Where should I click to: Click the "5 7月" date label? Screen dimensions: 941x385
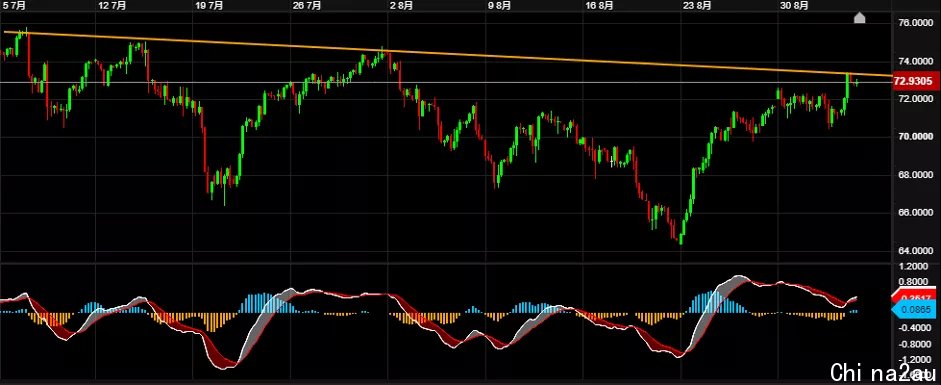click(x=14, y=5)
